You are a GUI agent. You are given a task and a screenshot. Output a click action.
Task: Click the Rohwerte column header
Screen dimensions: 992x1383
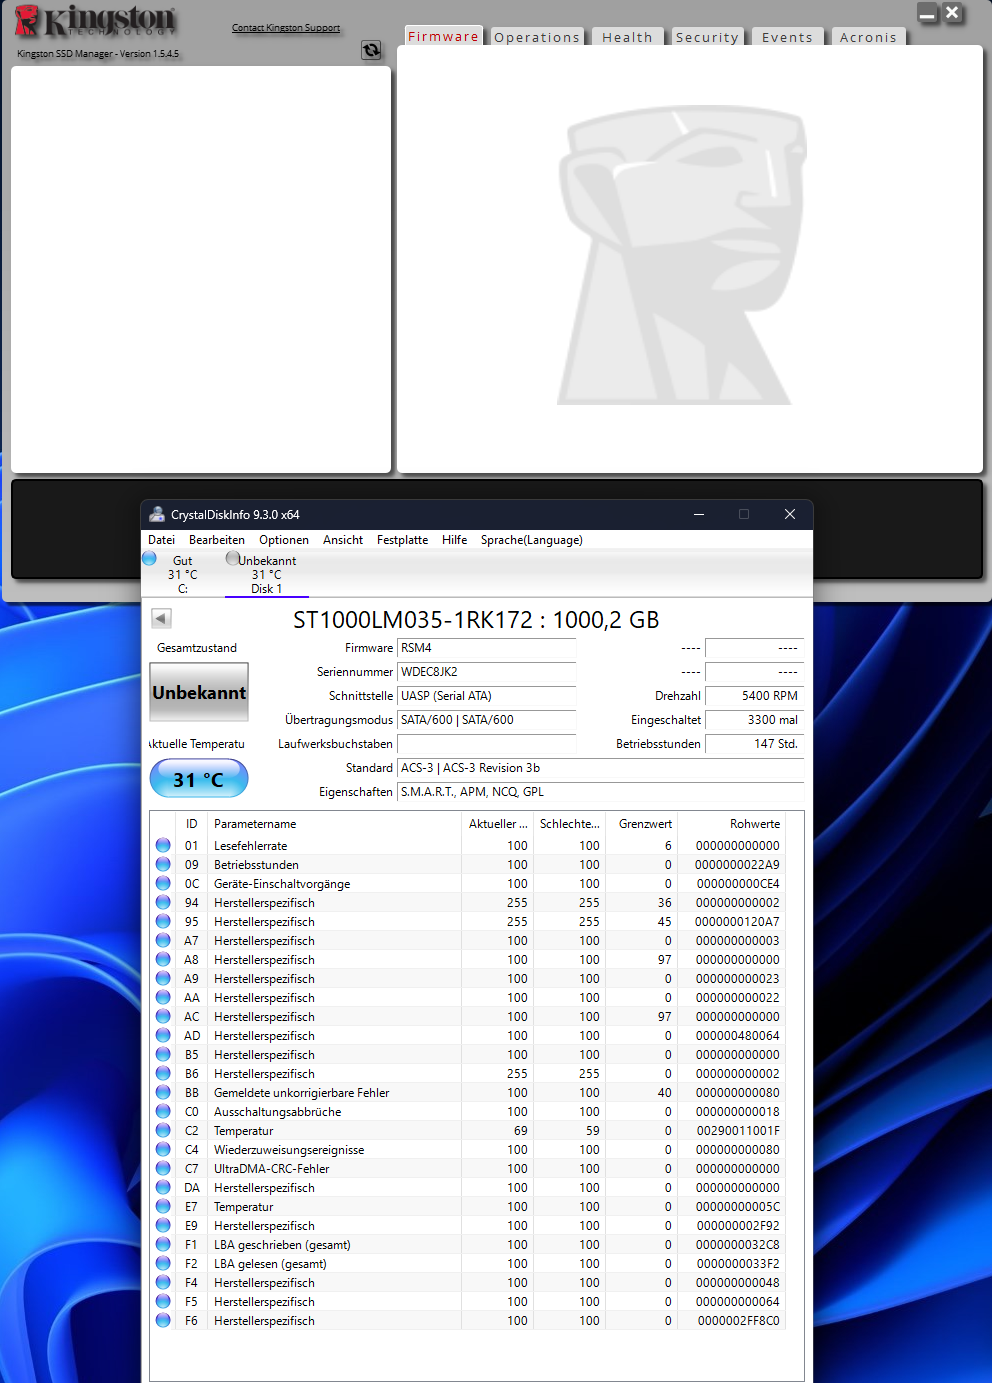pos(733,824)
